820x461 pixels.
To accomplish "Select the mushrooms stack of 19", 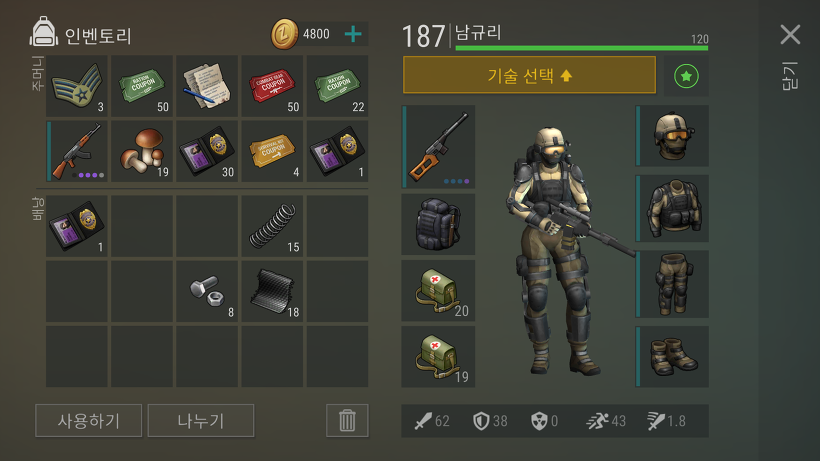I will (142, 151).
